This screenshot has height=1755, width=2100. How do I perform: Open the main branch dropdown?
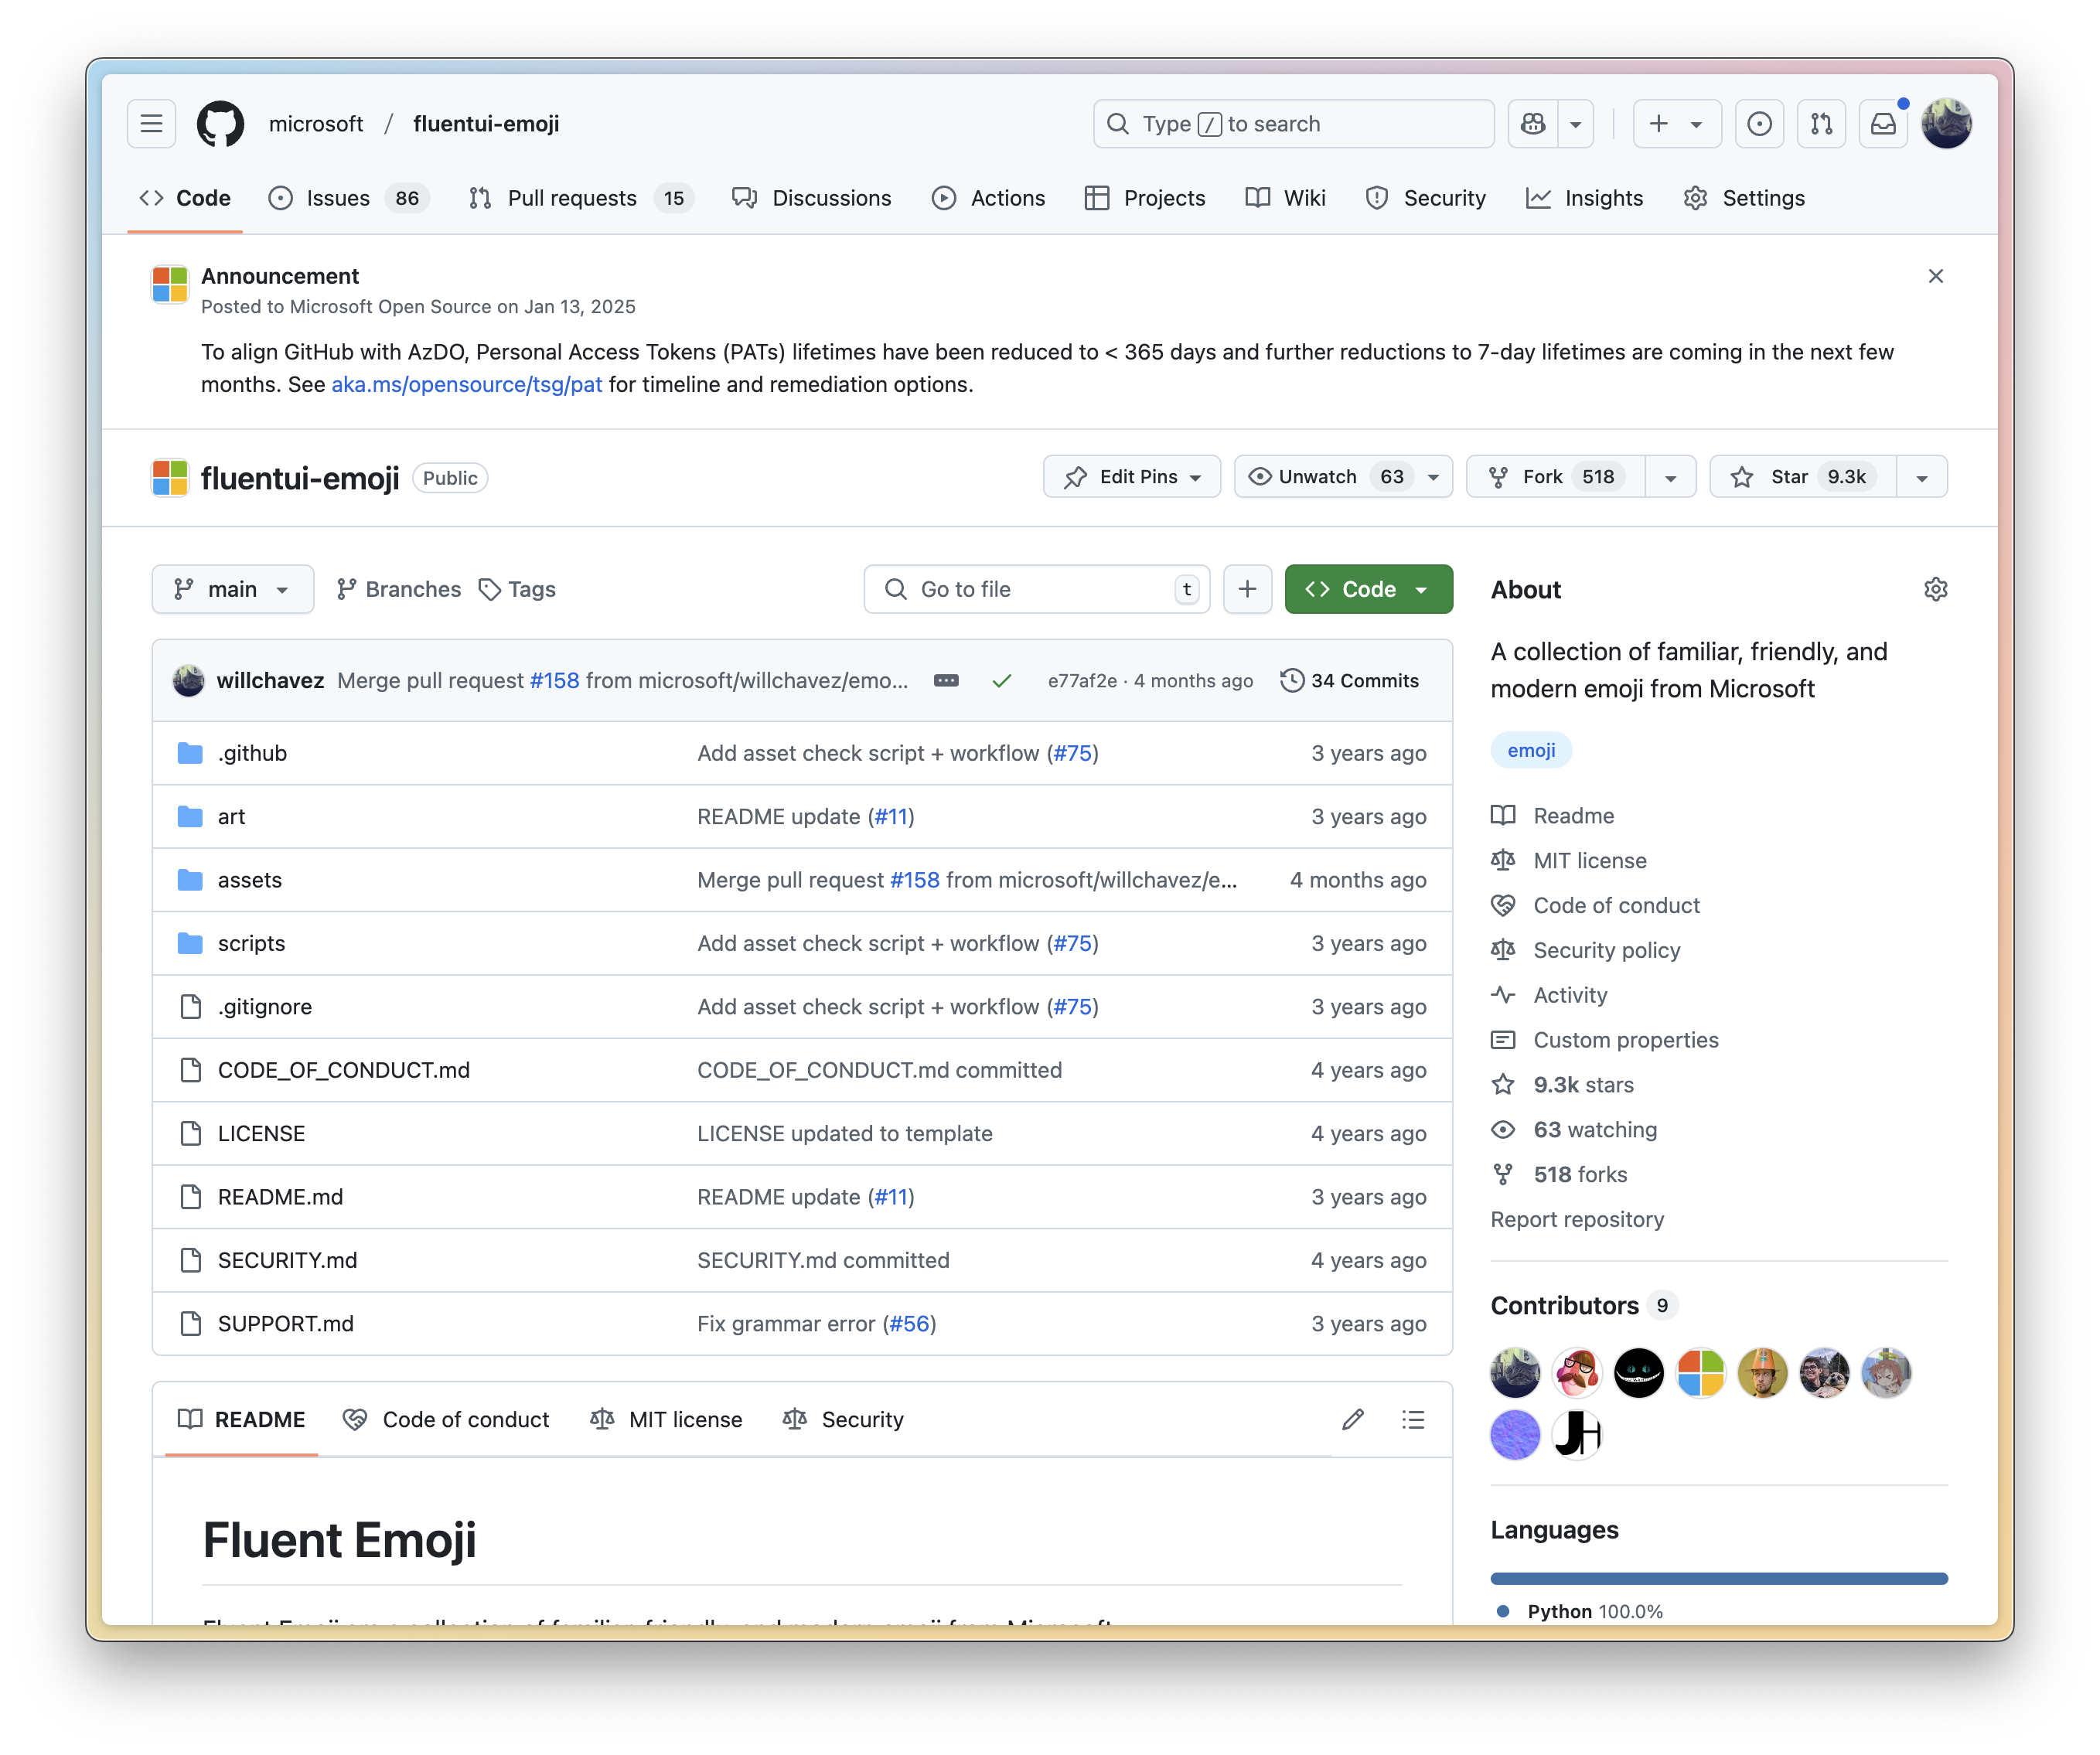[232, 589]
